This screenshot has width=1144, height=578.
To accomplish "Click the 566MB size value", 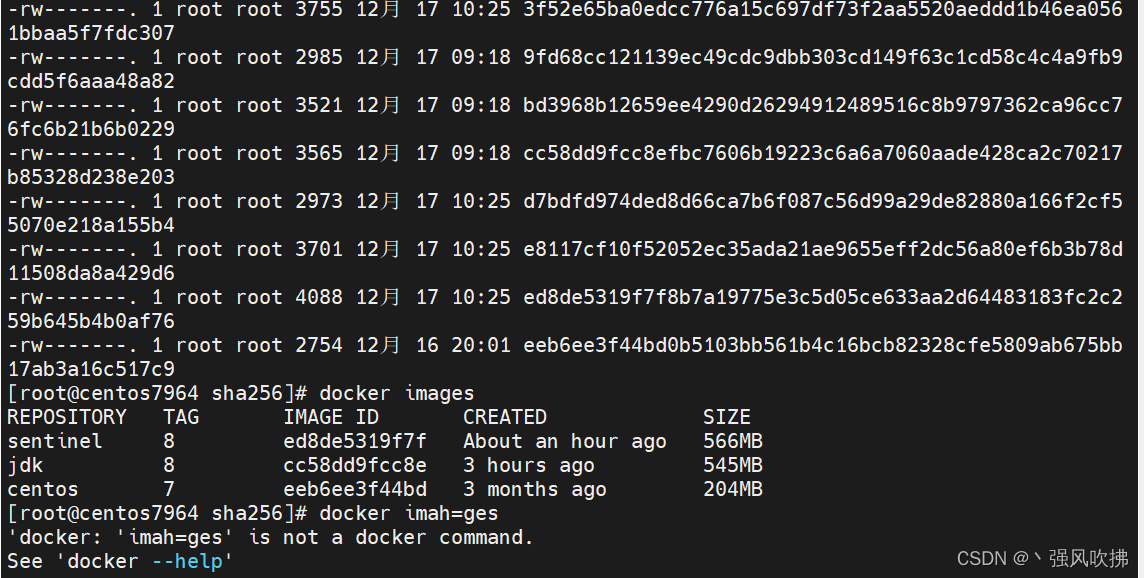I will (733, 441).
